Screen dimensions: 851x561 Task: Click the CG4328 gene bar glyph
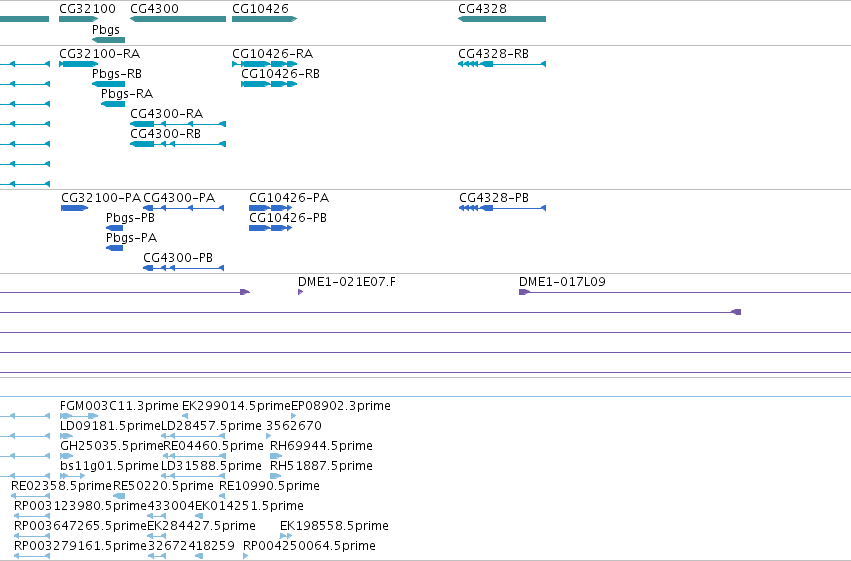(502, 19)
